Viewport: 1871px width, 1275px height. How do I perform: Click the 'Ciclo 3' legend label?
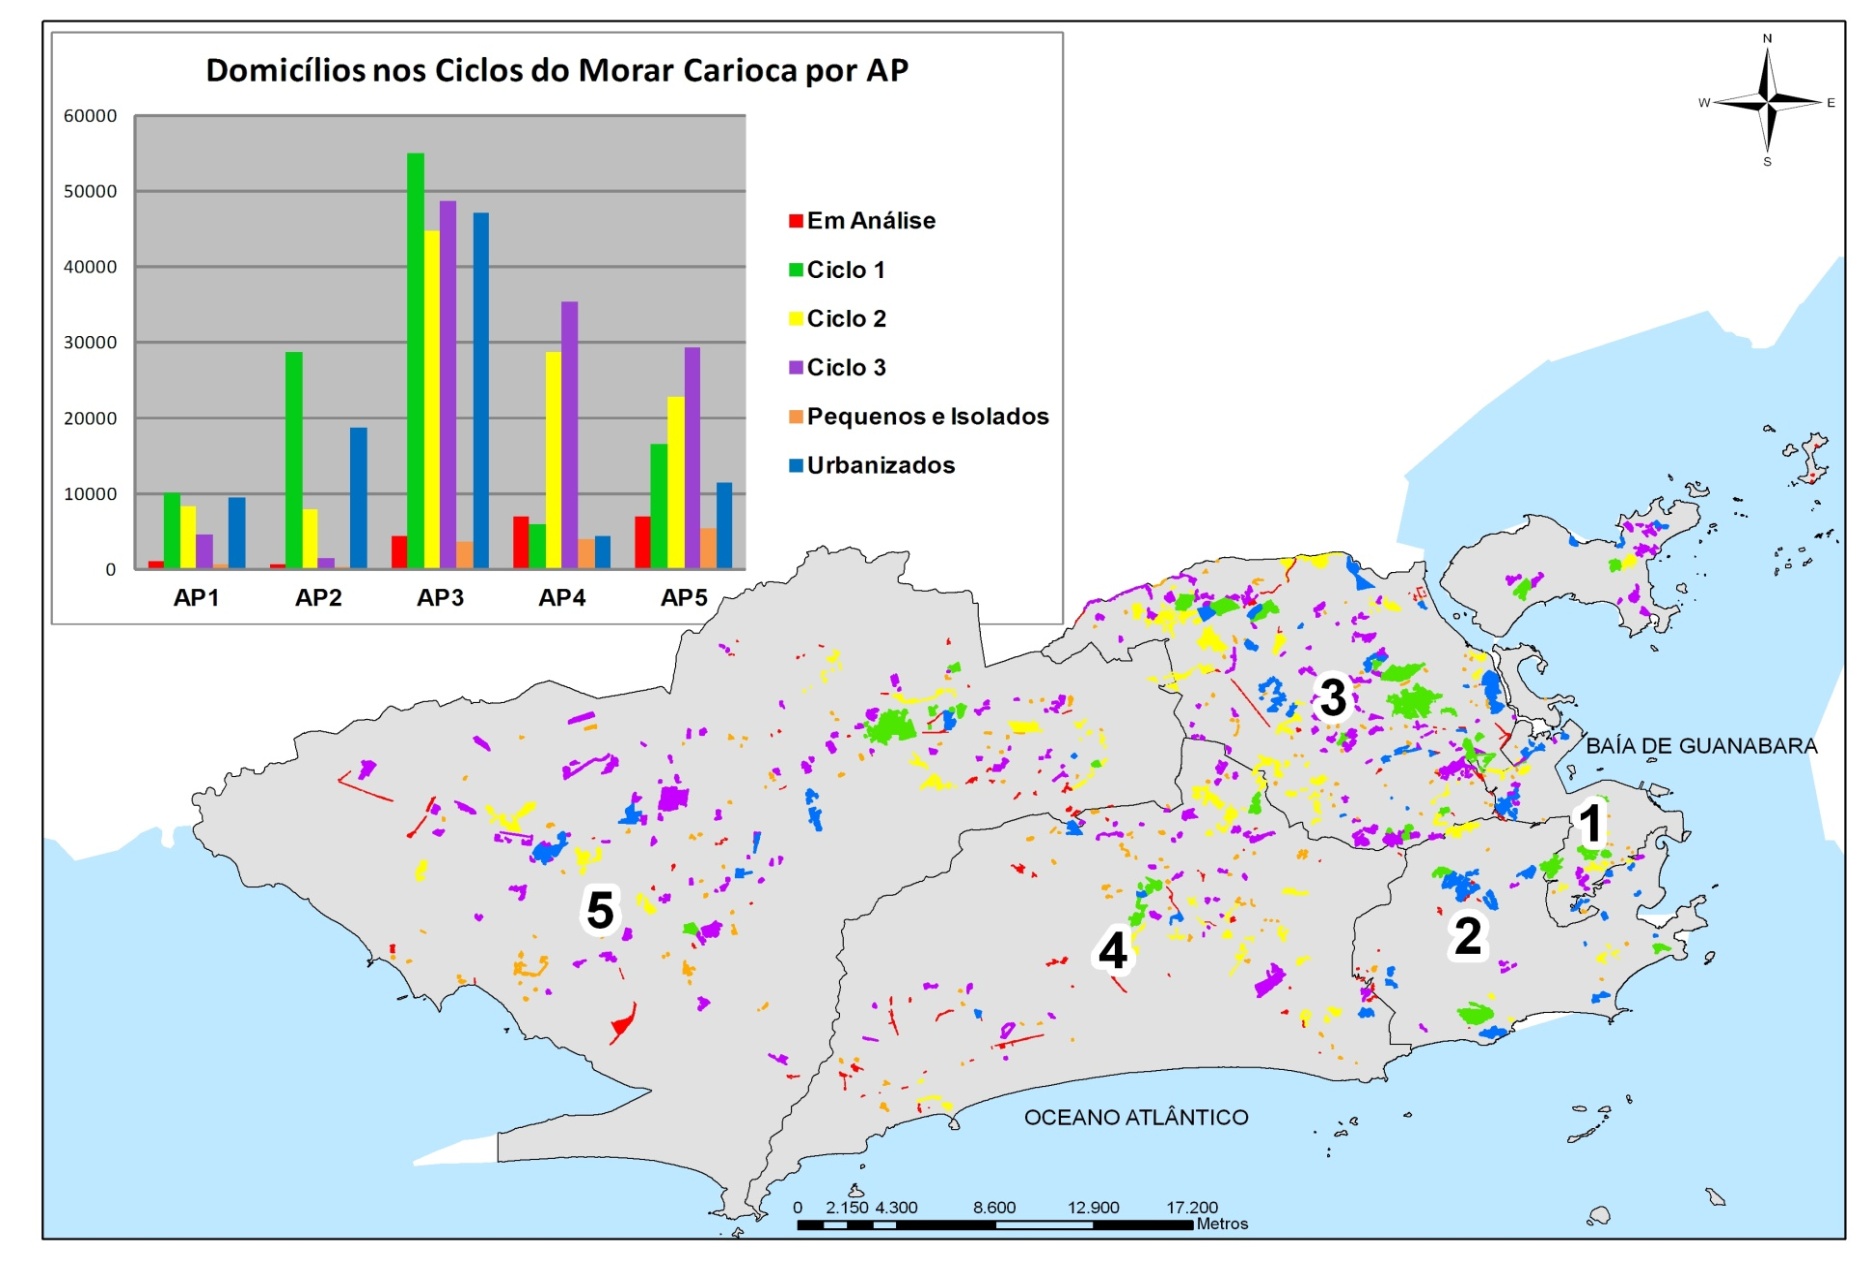(x=846, y=368)
